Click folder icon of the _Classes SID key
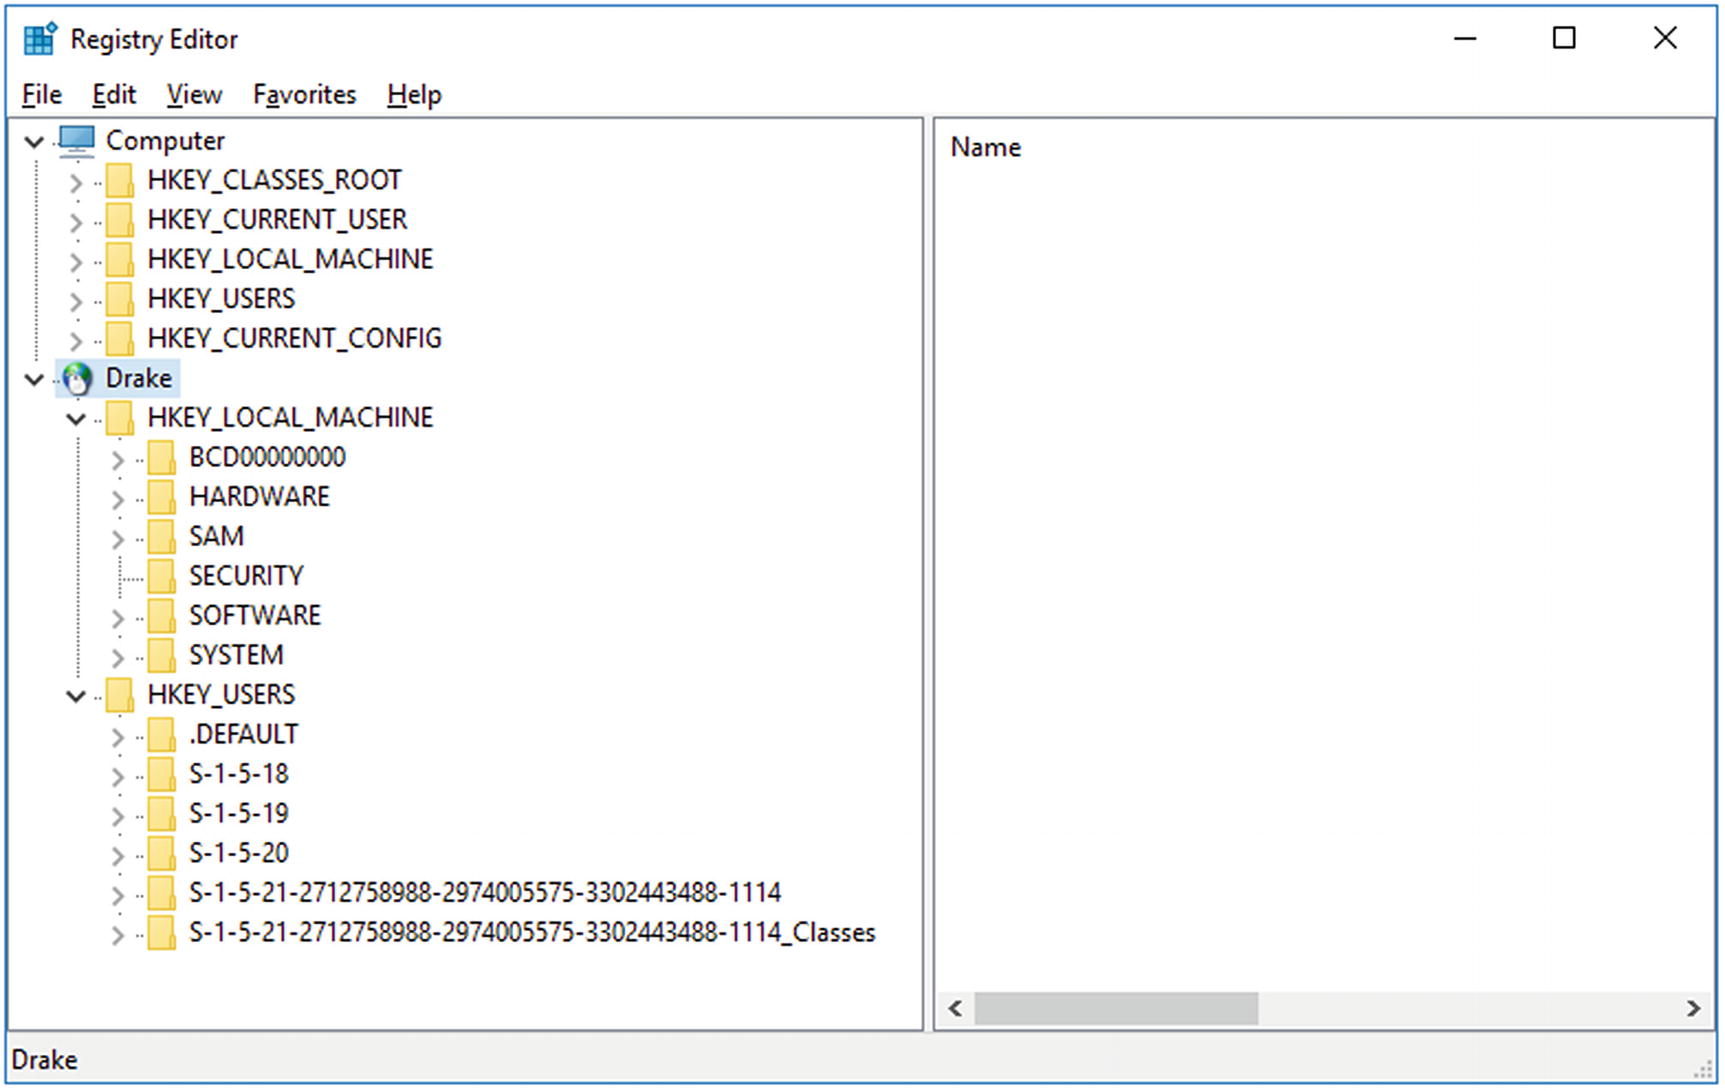The height and width of the screenshot is (1091, 1725). (161, 933)
